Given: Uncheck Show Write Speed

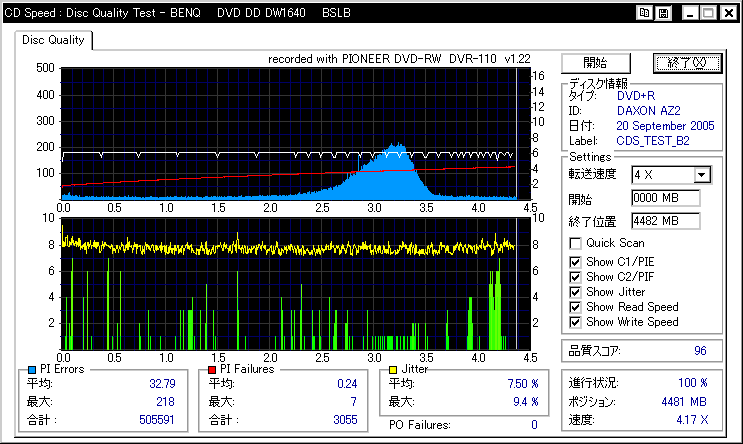Looking at the screenshot, I should point(575,322).
